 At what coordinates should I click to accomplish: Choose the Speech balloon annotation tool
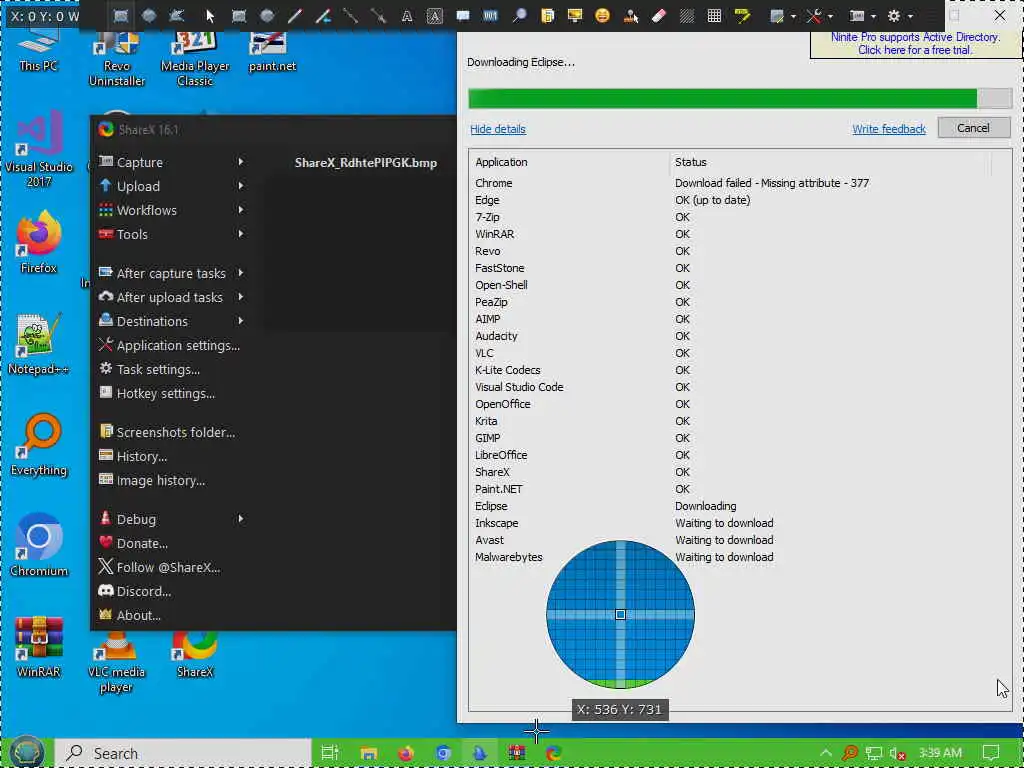pos(463,16)
